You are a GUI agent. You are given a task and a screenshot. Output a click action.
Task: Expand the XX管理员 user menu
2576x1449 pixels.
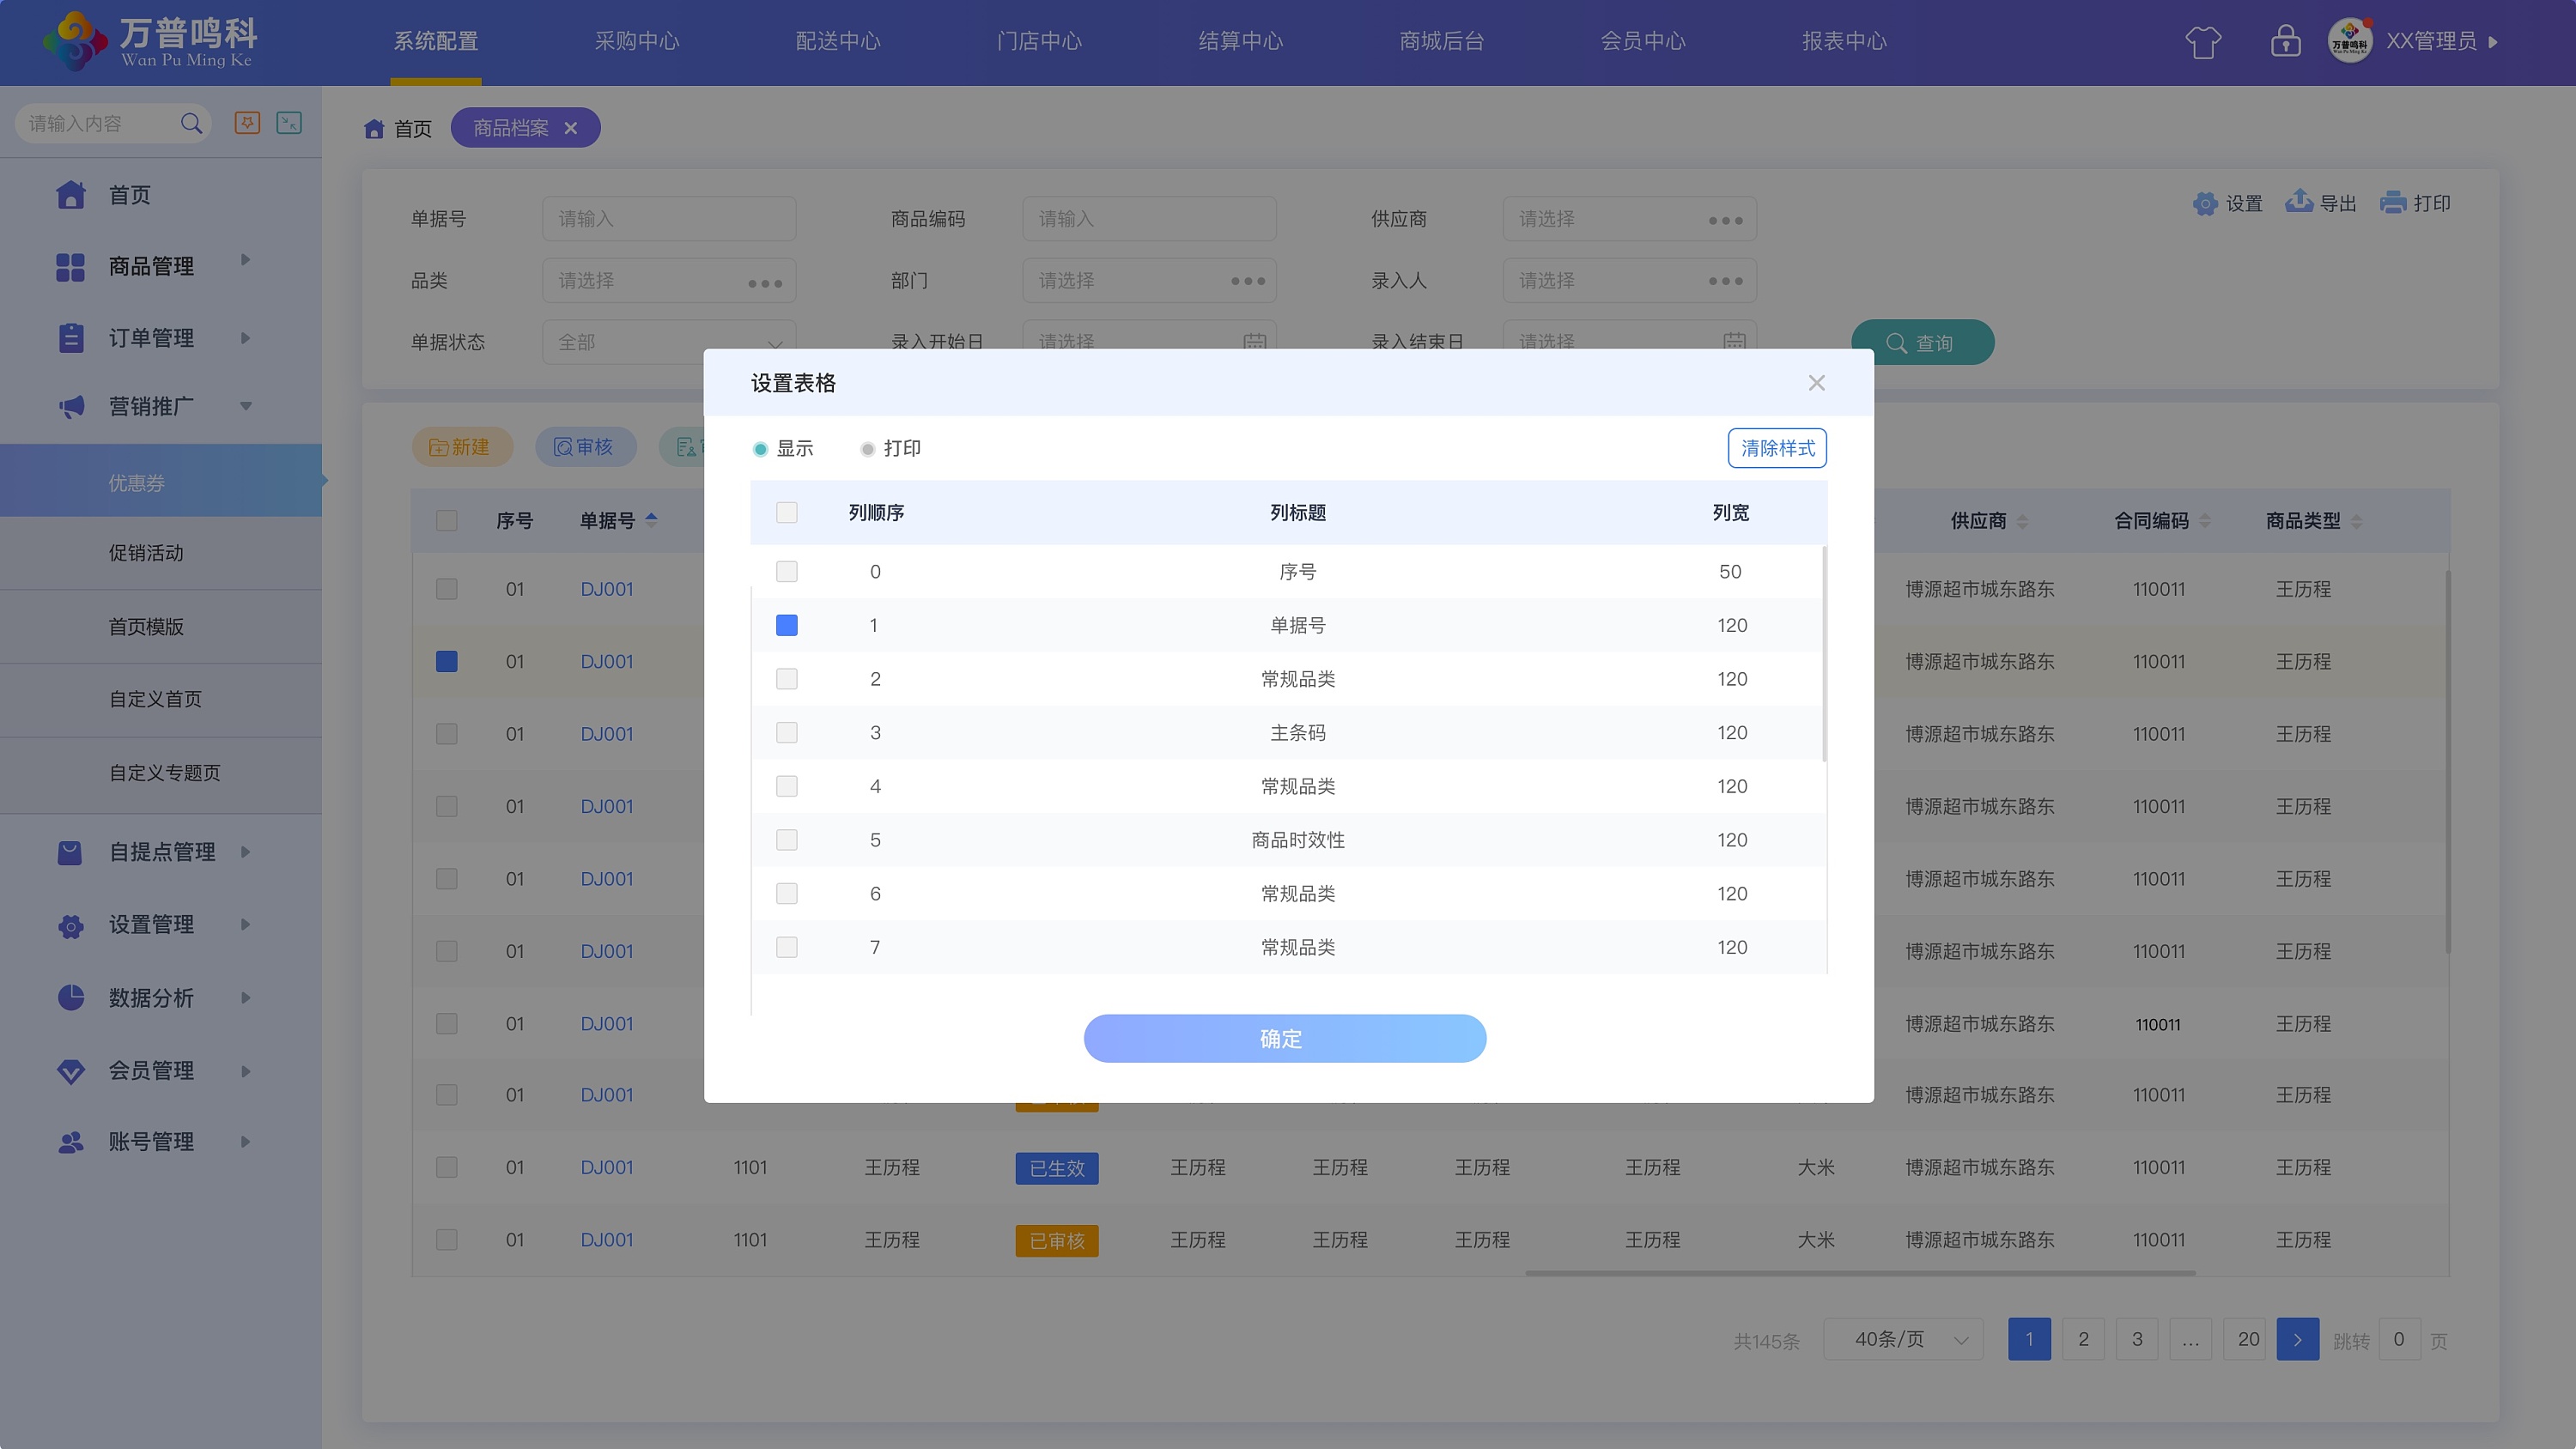(2431, 42)
